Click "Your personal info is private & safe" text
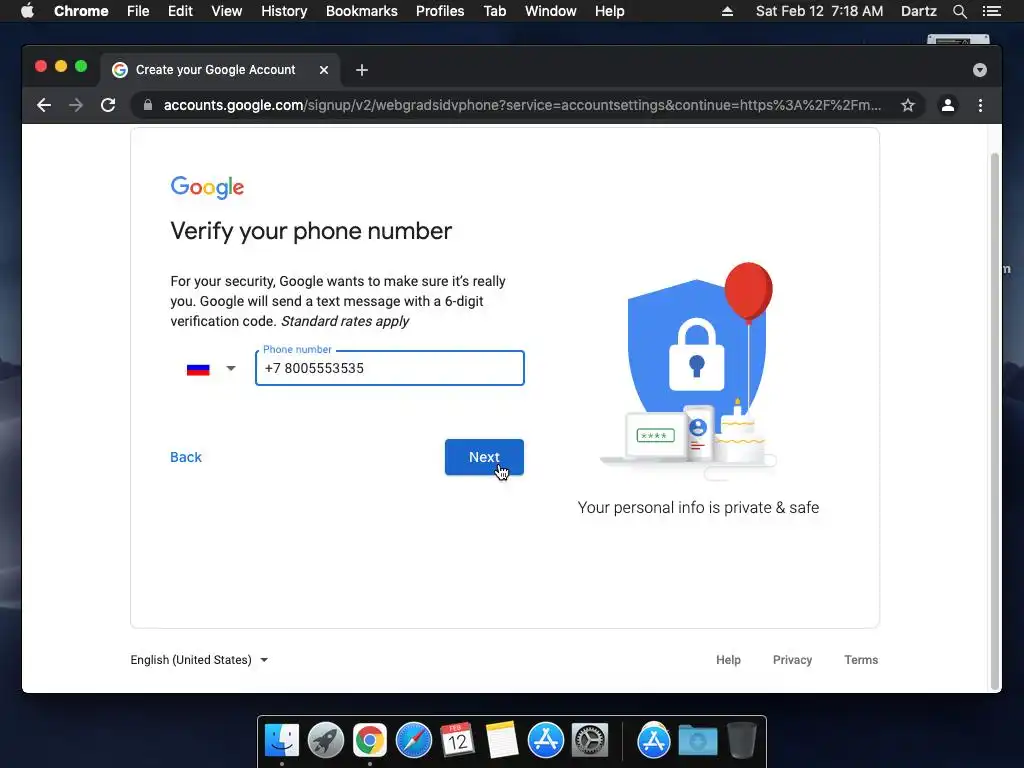This screenshot has height=768, width=1024. click(698, 507)
